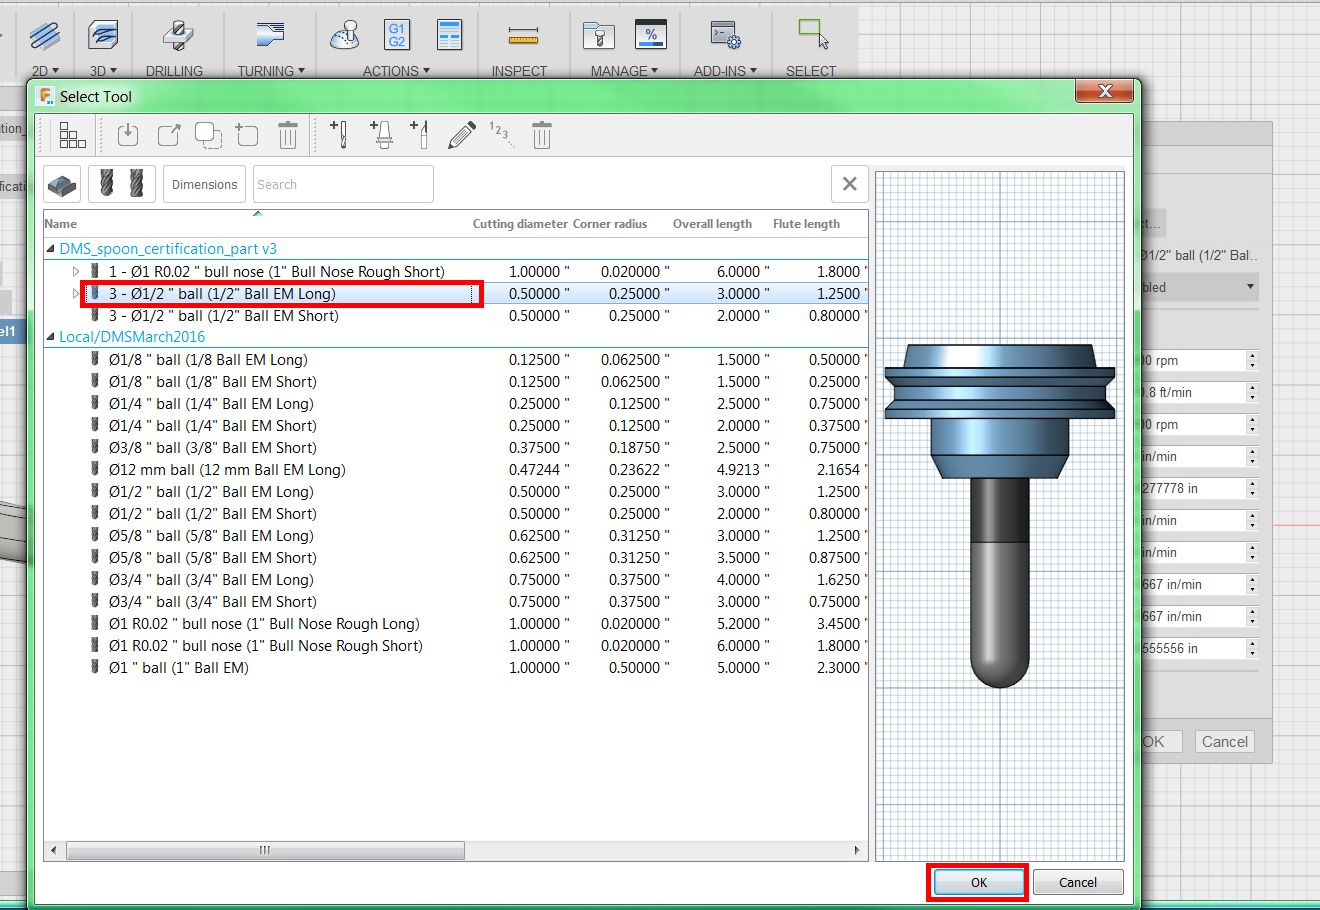The image size is (1320, 910).
Task: Click the add new holder icon
Action: [381, 135]
